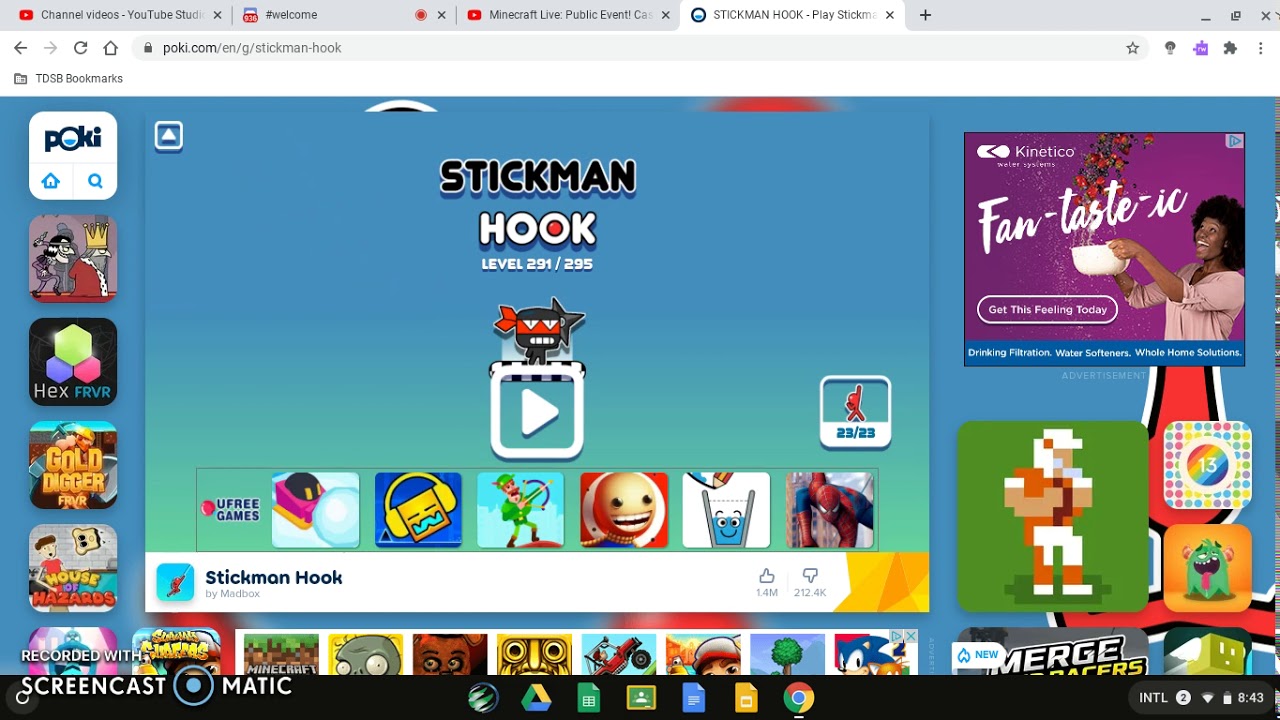Open the Merge Racers new game tile
1280x720 pixels.
point(1053,651)
